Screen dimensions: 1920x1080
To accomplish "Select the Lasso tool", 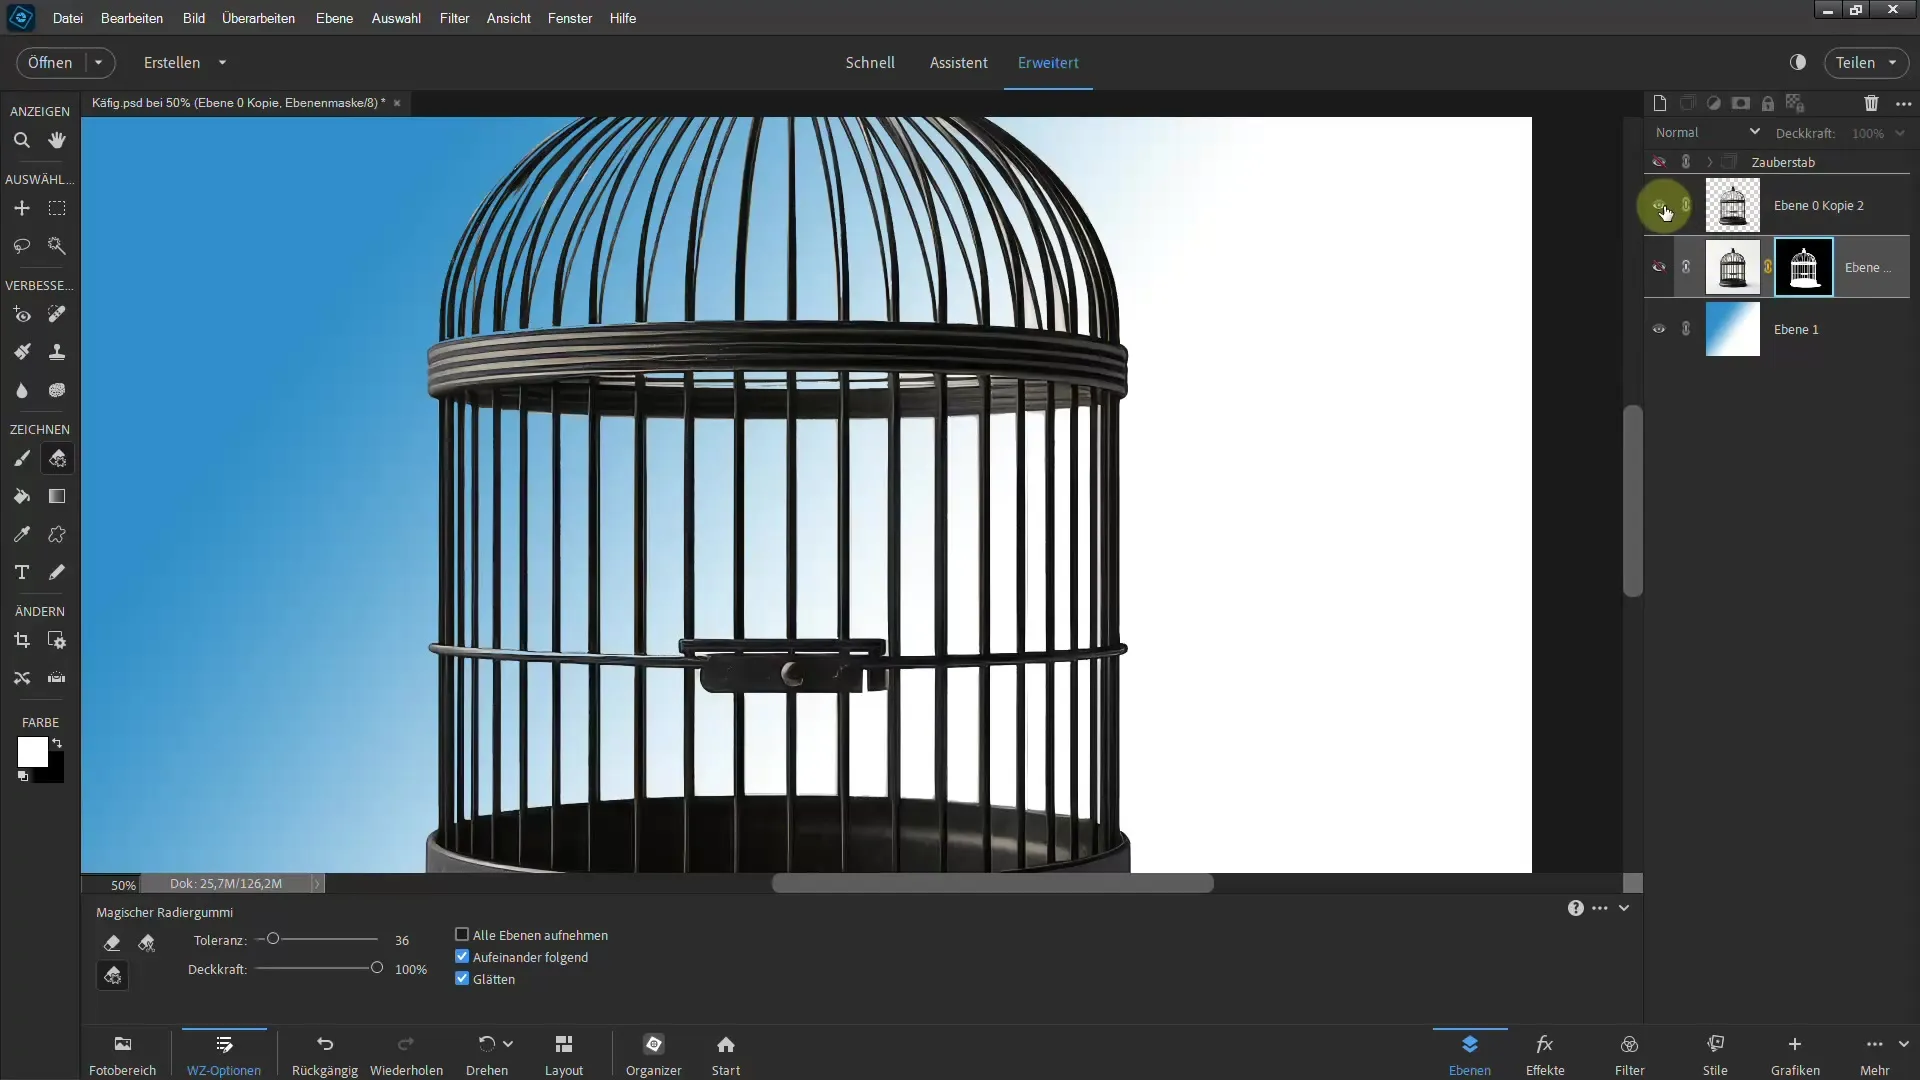I will tap(22, 246).
